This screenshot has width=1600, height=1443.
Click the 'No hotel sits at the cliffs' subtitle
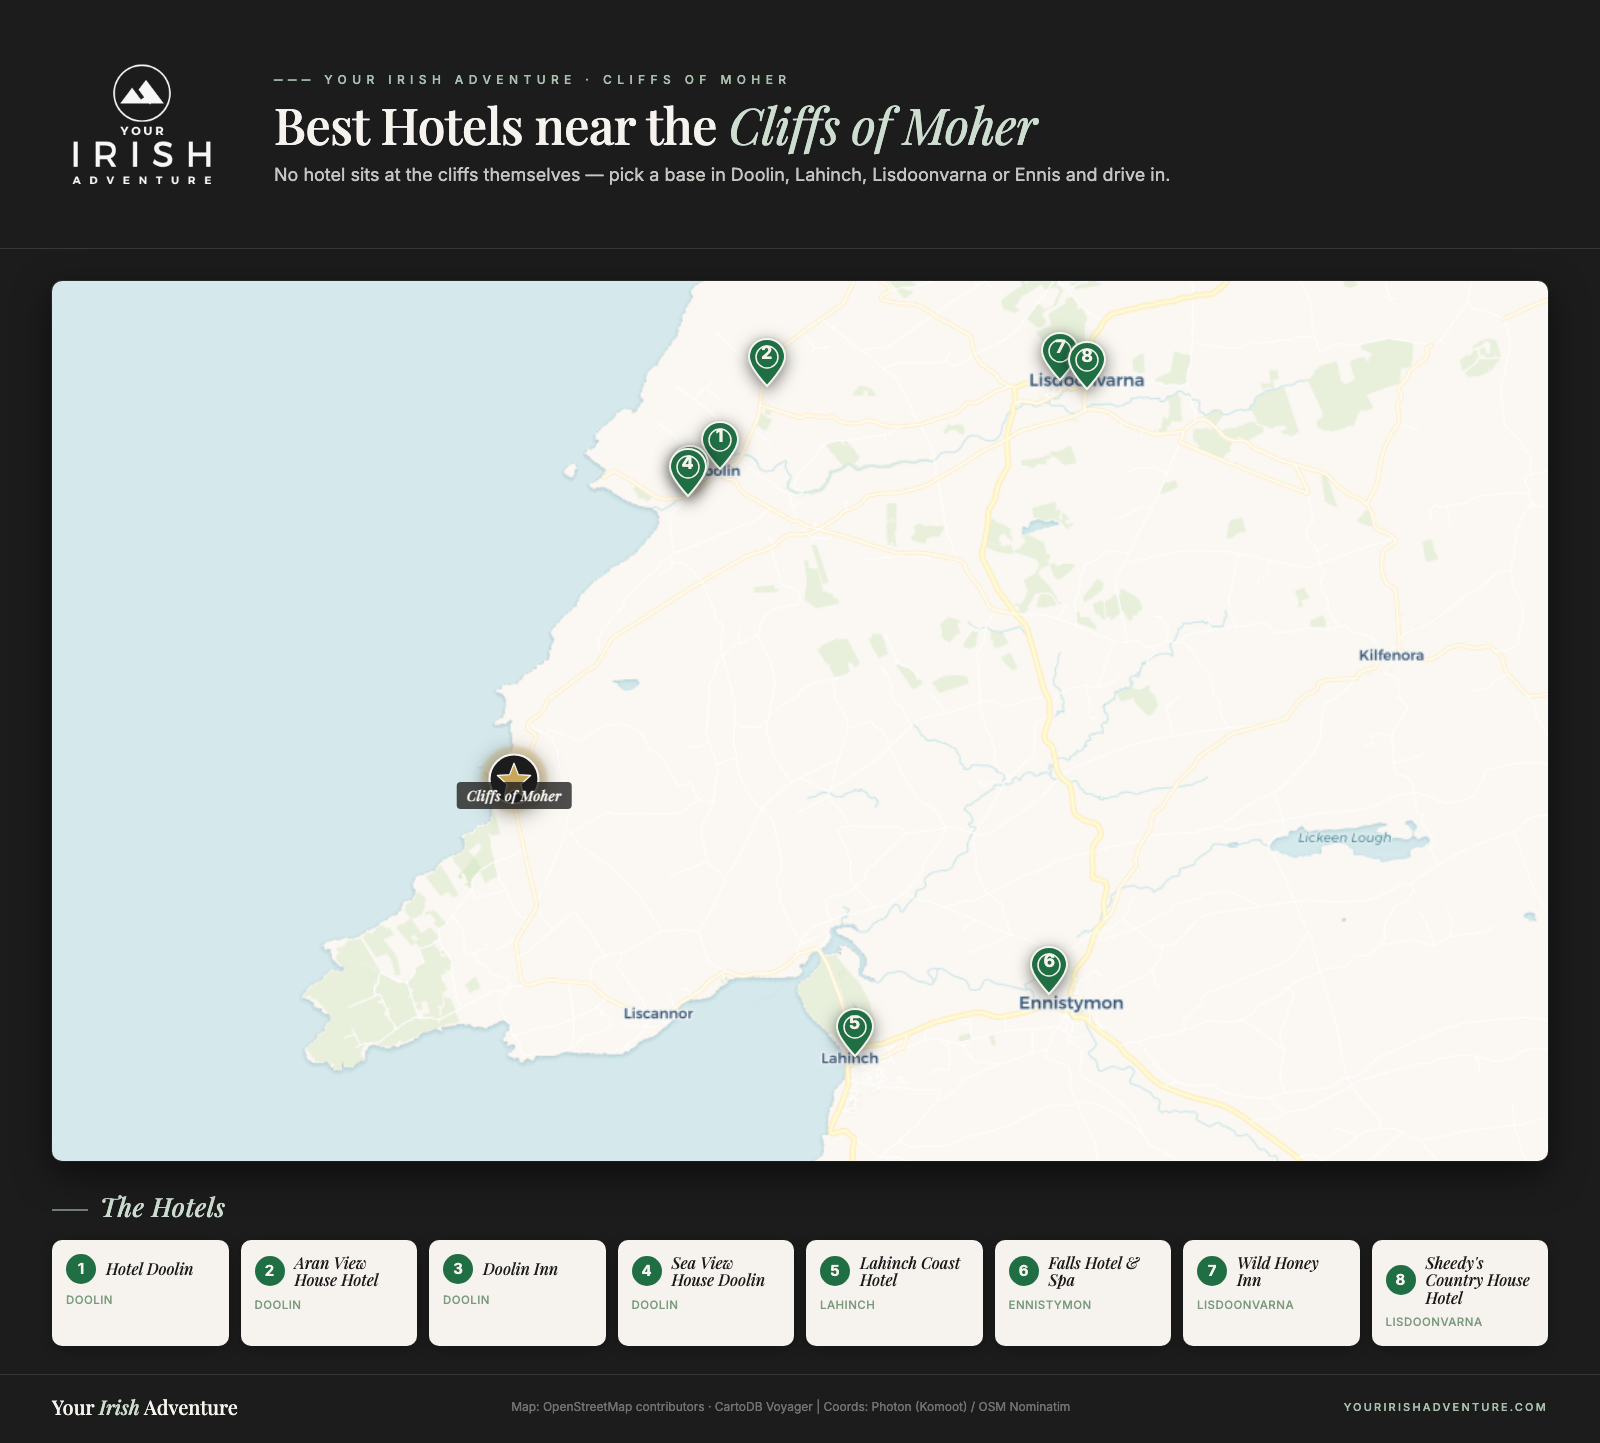click(x=722, y=175)
